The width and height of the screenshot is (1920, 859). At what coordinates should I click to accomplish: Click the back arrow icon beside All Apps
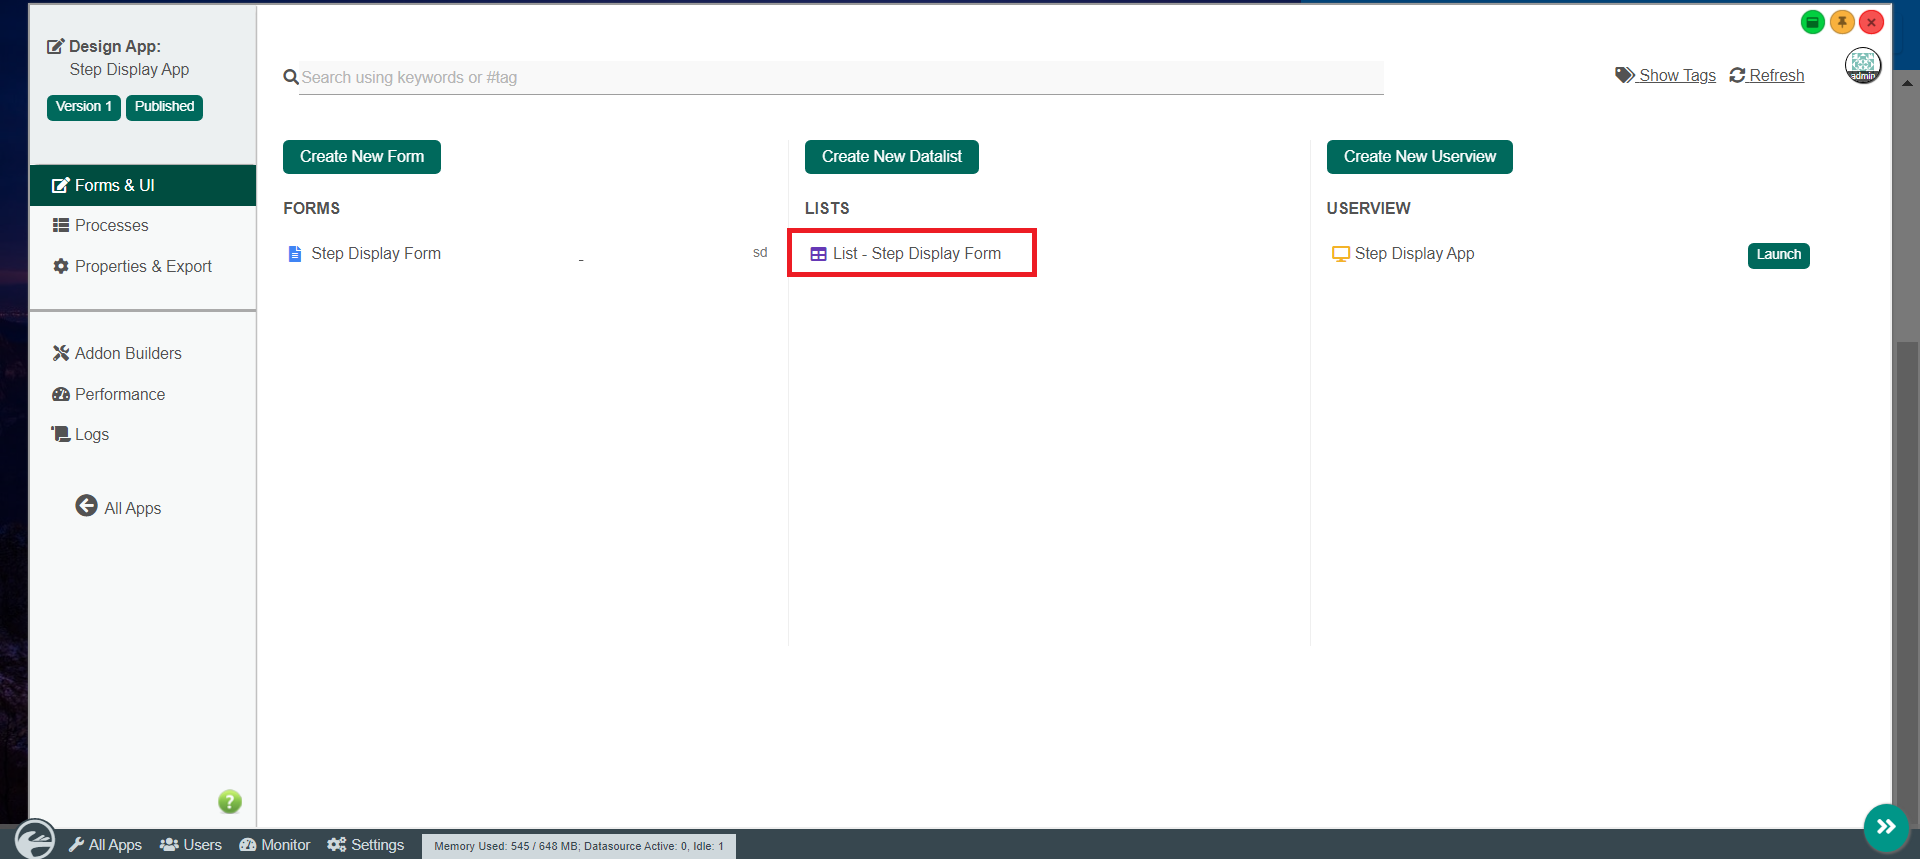click(86, 506)
